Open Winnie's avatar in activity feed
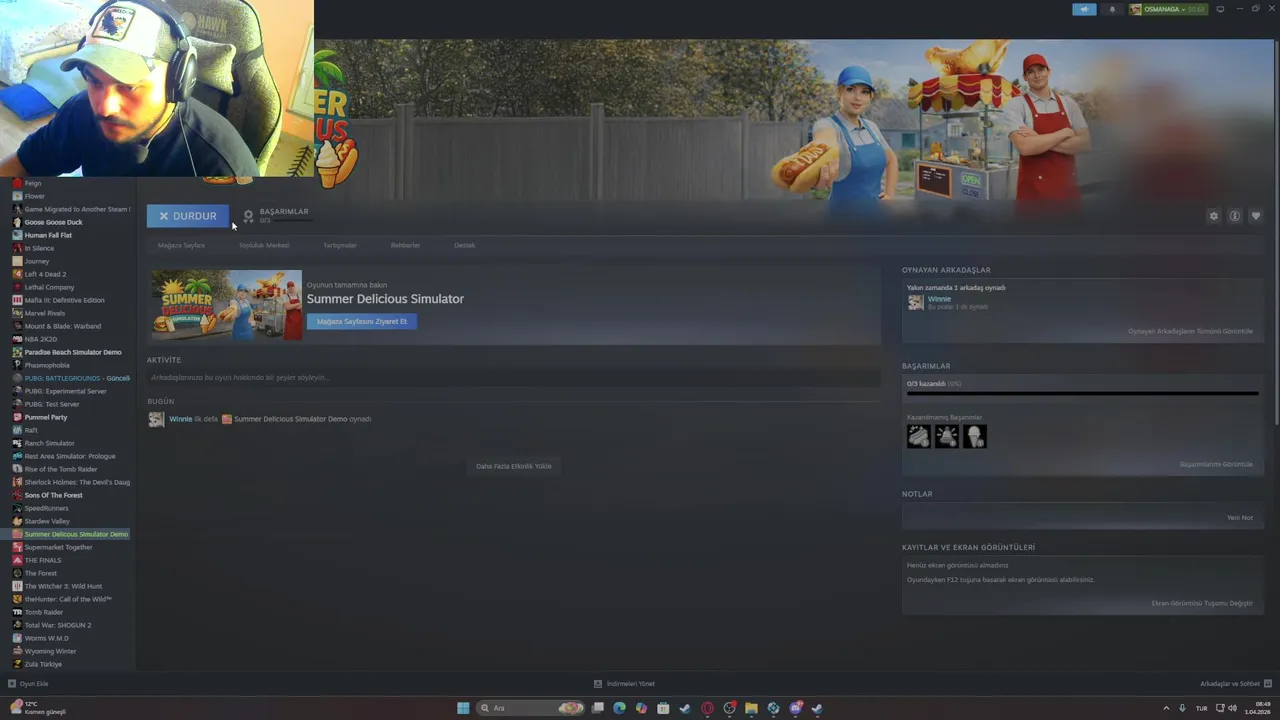 pyautogui.click(x=156, y=419)
